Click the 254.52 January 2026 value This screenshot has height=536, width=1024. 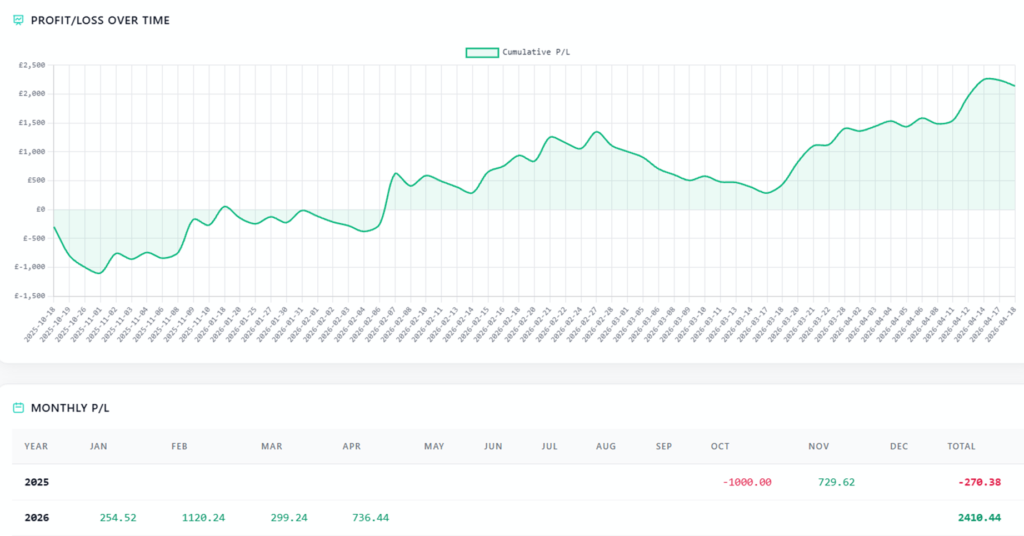click(118, 517)
